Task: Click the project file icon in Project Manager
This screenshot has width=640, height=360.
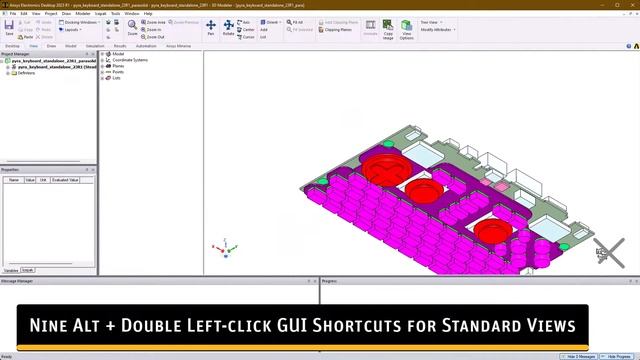Action: 8,61
